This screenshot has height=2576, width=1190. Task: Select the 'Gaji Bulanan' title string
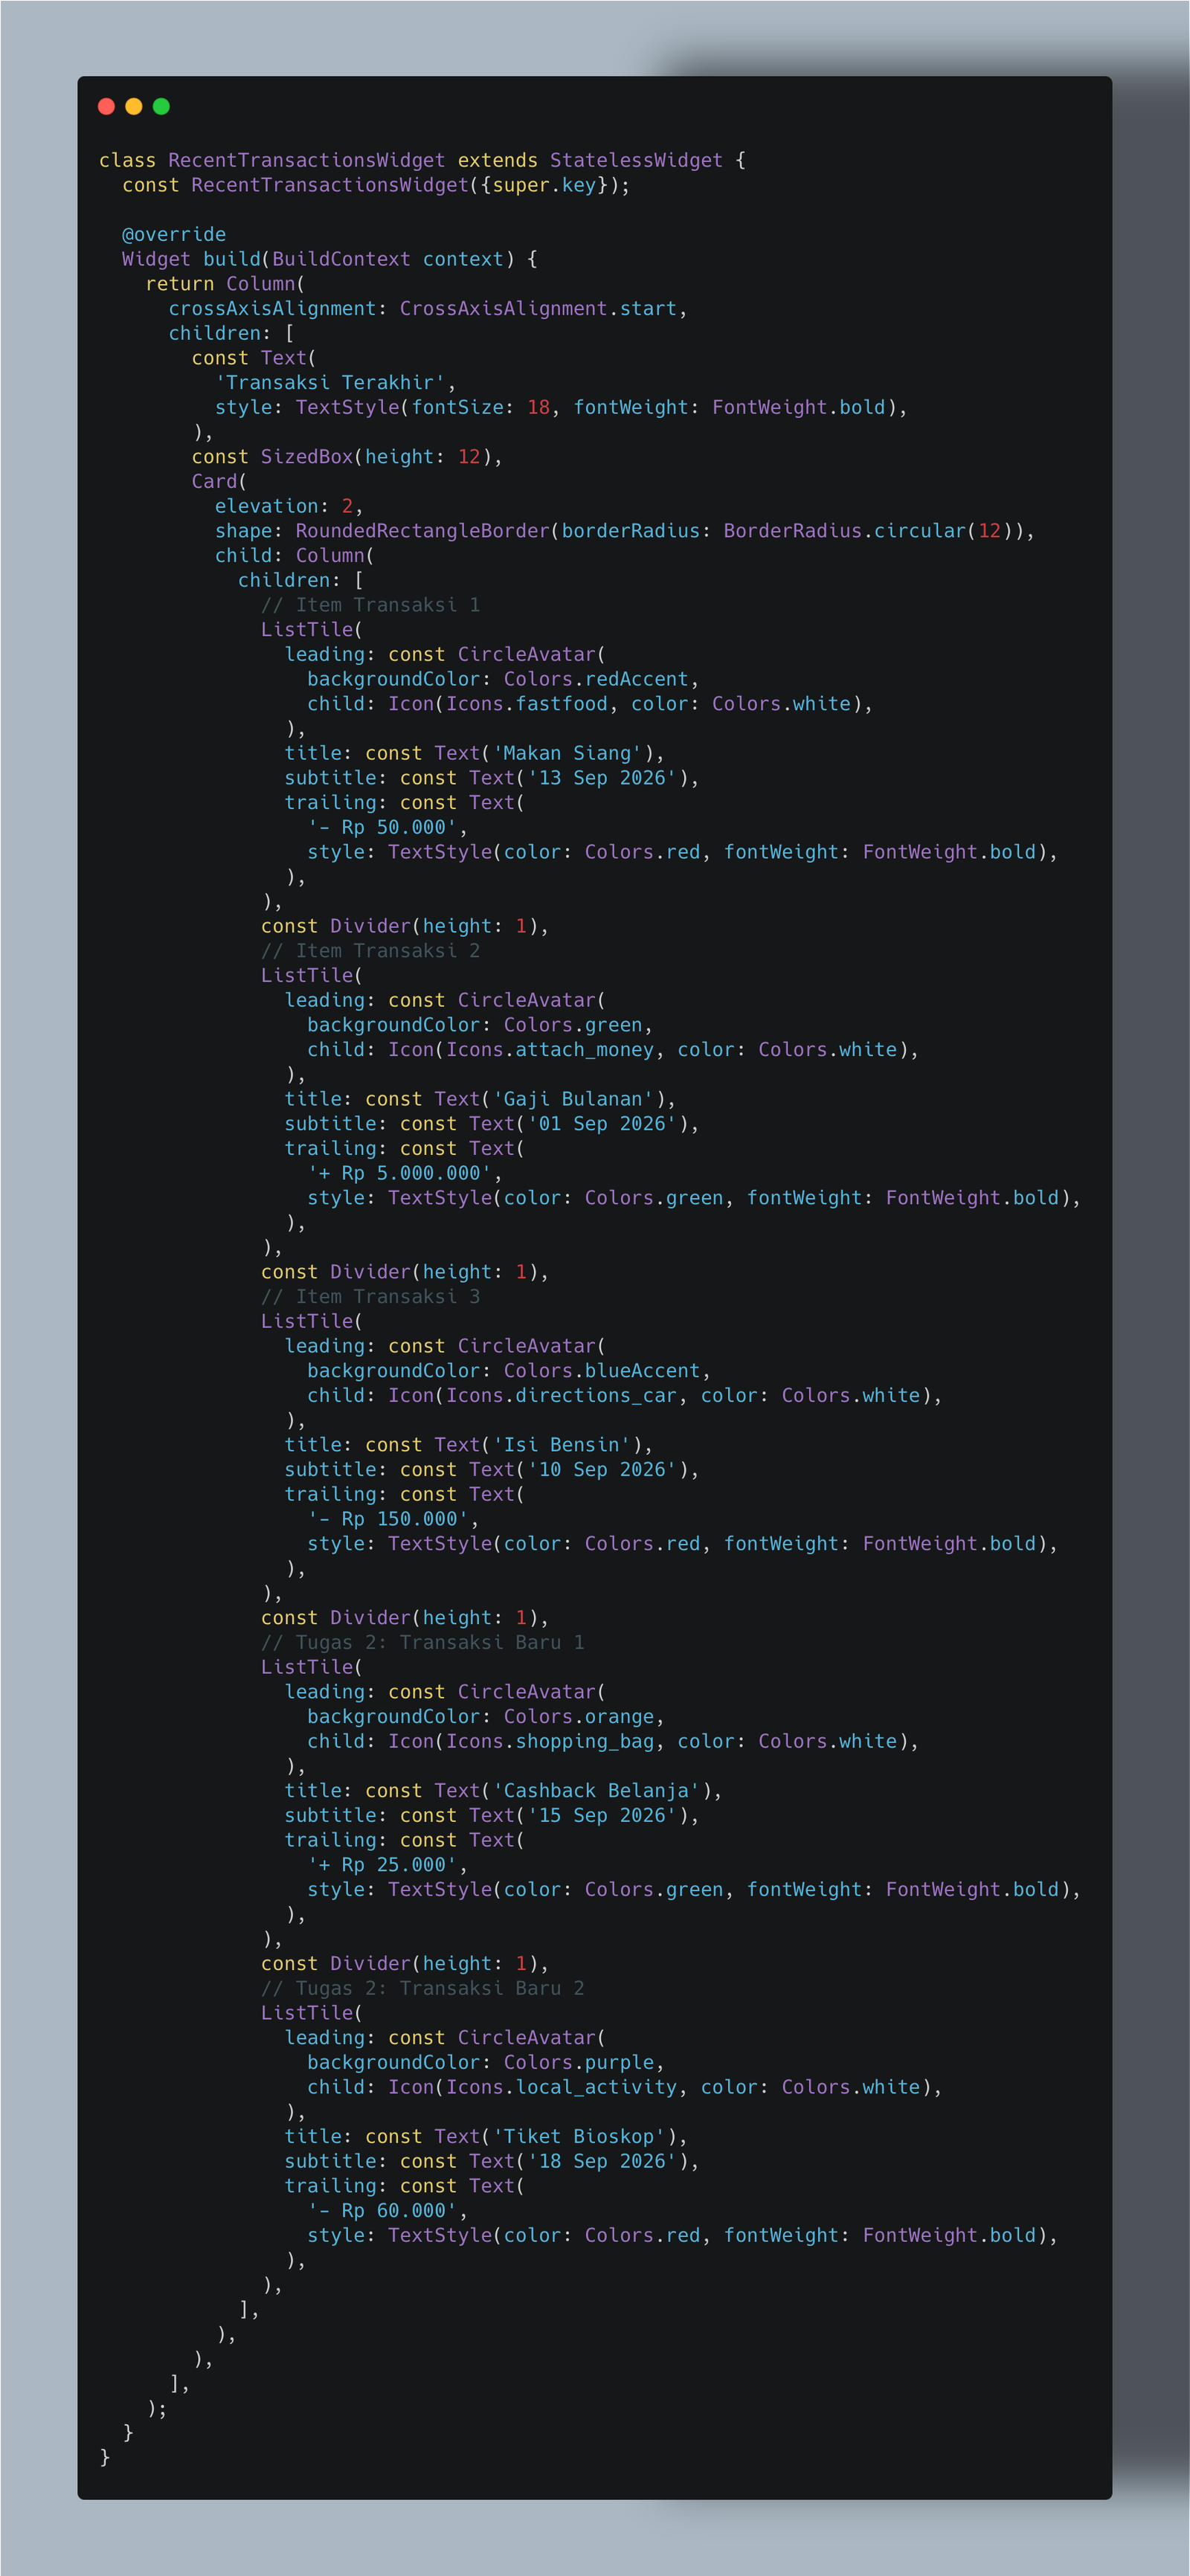573,1099
